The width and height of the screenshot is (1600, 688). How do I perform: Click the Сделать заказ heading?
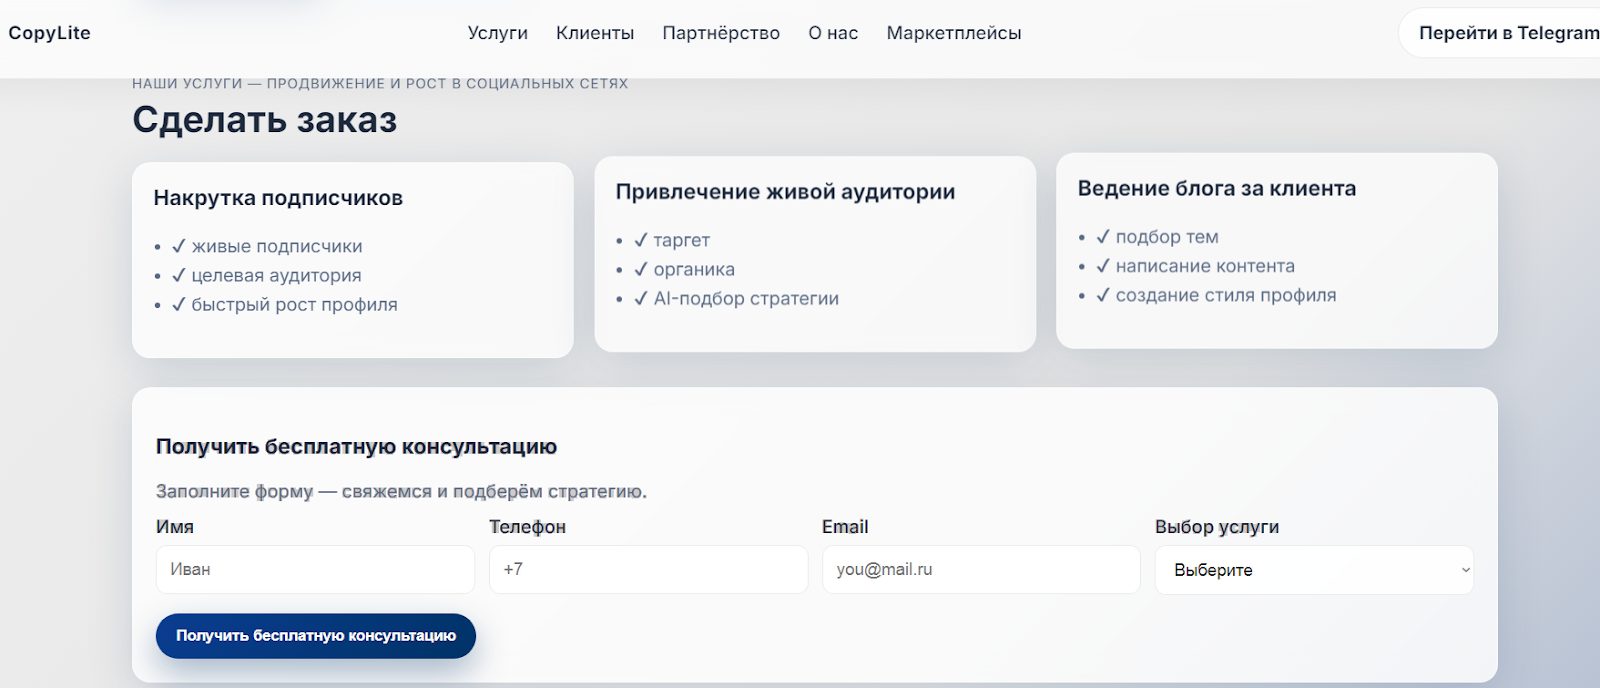point(265,120)
